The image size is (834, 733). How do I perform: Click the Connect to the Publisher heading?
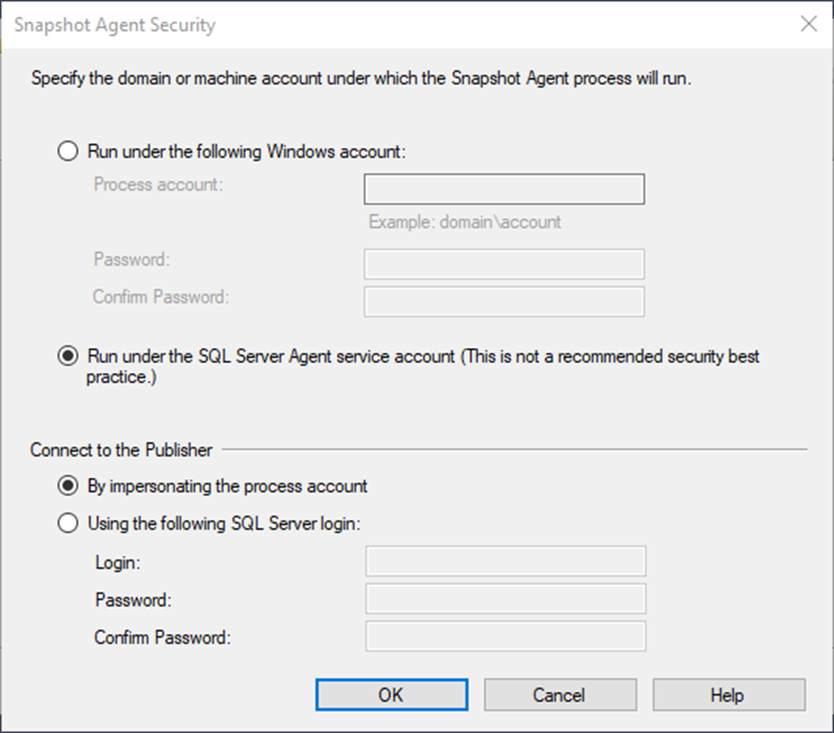[121, 450]
